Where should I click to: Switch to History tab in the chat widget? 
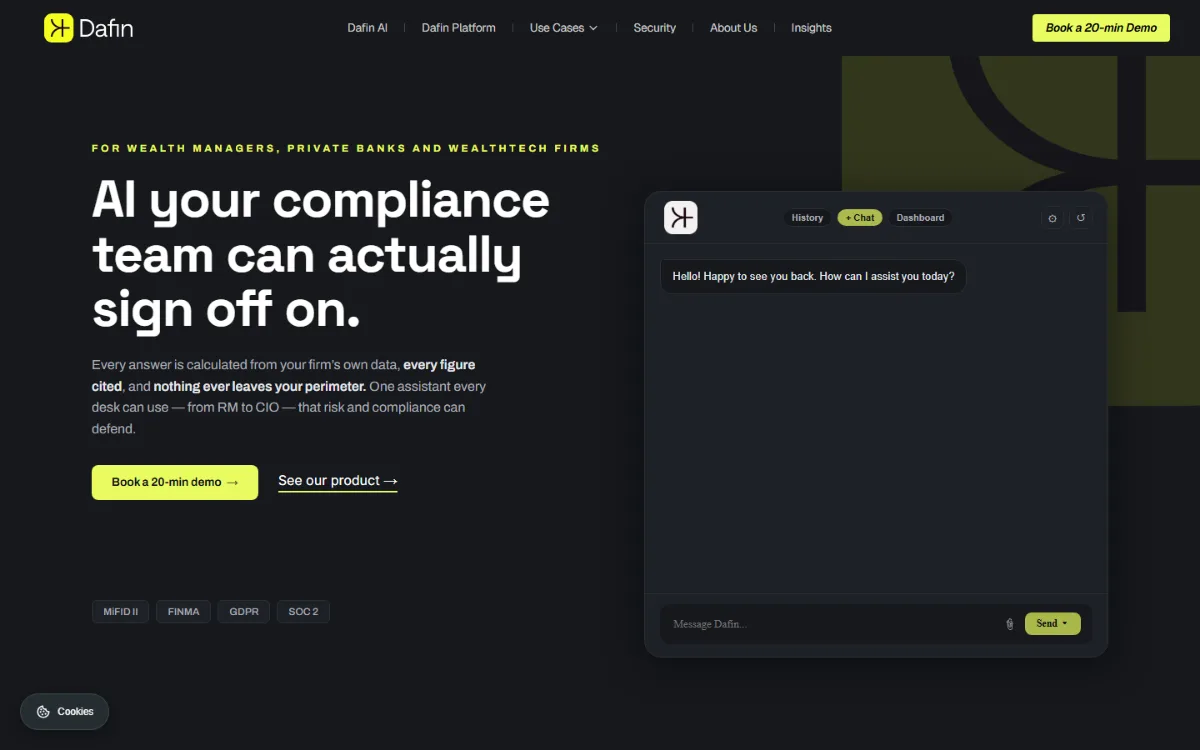coord(807,218)
